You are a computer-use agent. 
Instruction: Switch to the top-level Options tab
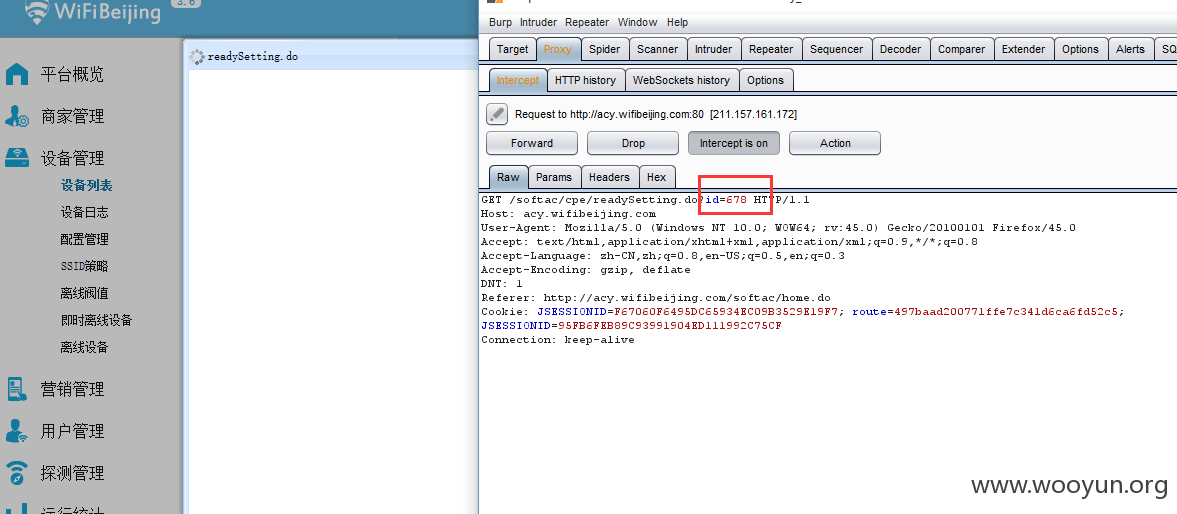click(1080, 50)
